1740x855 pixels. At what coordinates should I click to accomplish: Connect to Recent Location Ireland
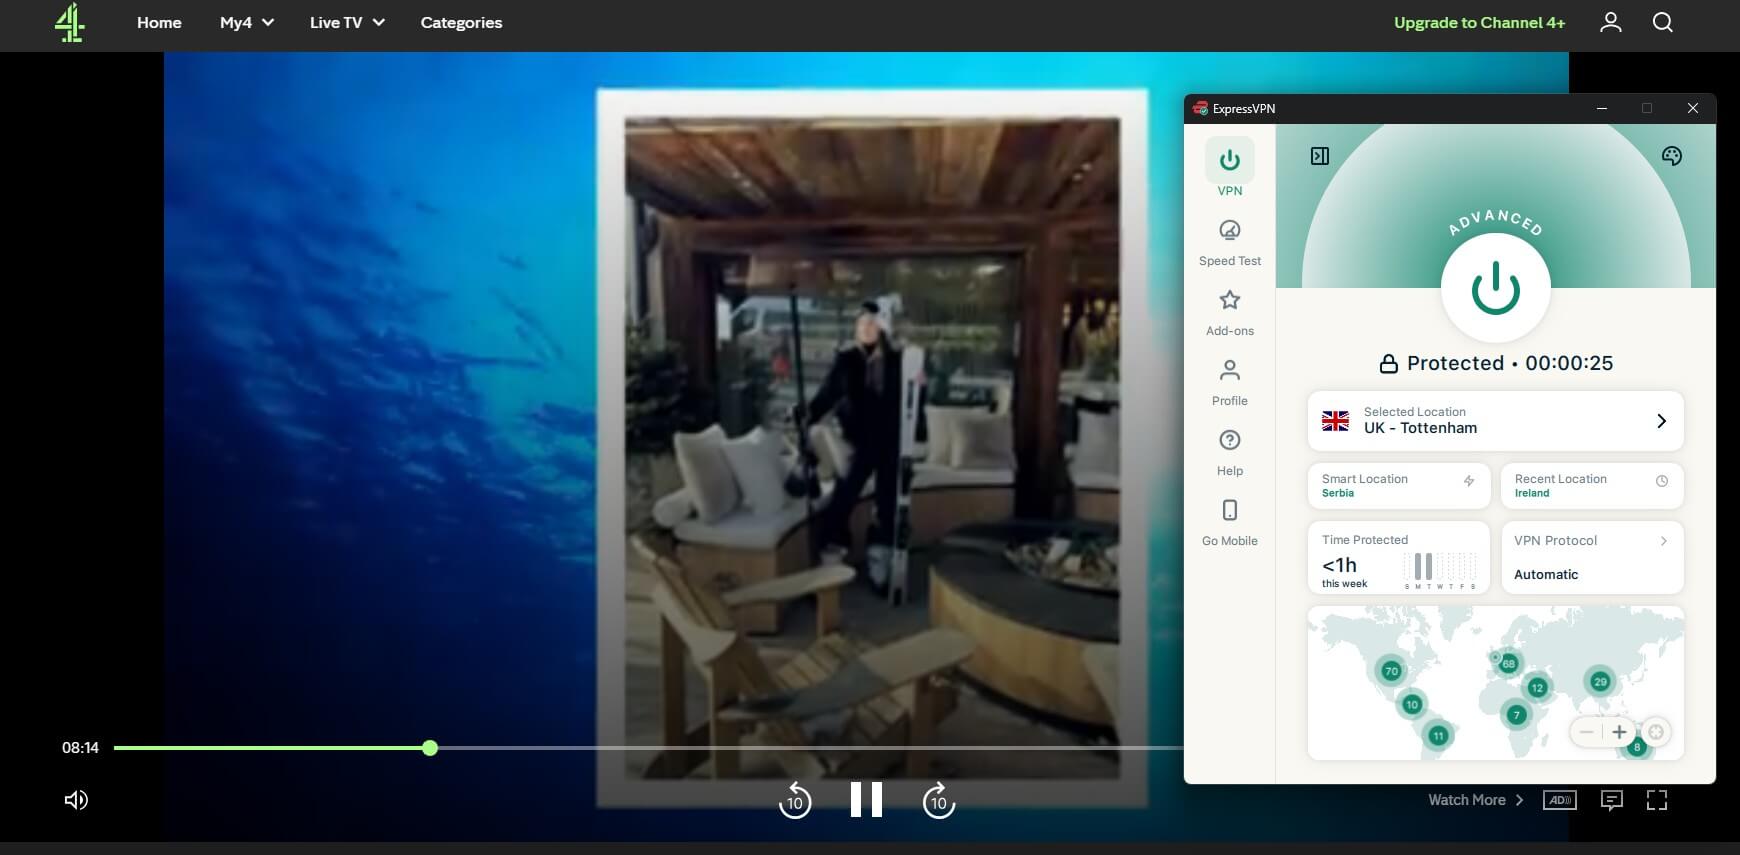click(x=1592, y=485)
